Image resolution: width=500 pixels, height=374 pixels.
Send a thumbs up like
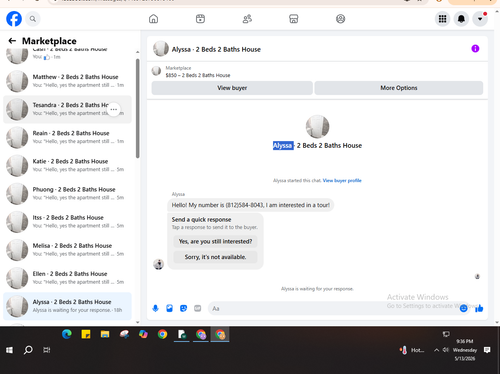point(479,308)
